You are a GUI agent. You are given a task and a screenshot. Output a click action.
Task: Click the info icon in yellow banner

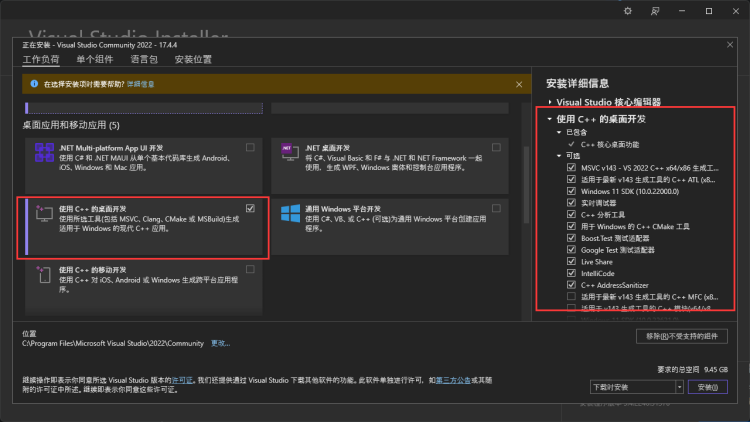pyautogui.click(x=34, y=84)
